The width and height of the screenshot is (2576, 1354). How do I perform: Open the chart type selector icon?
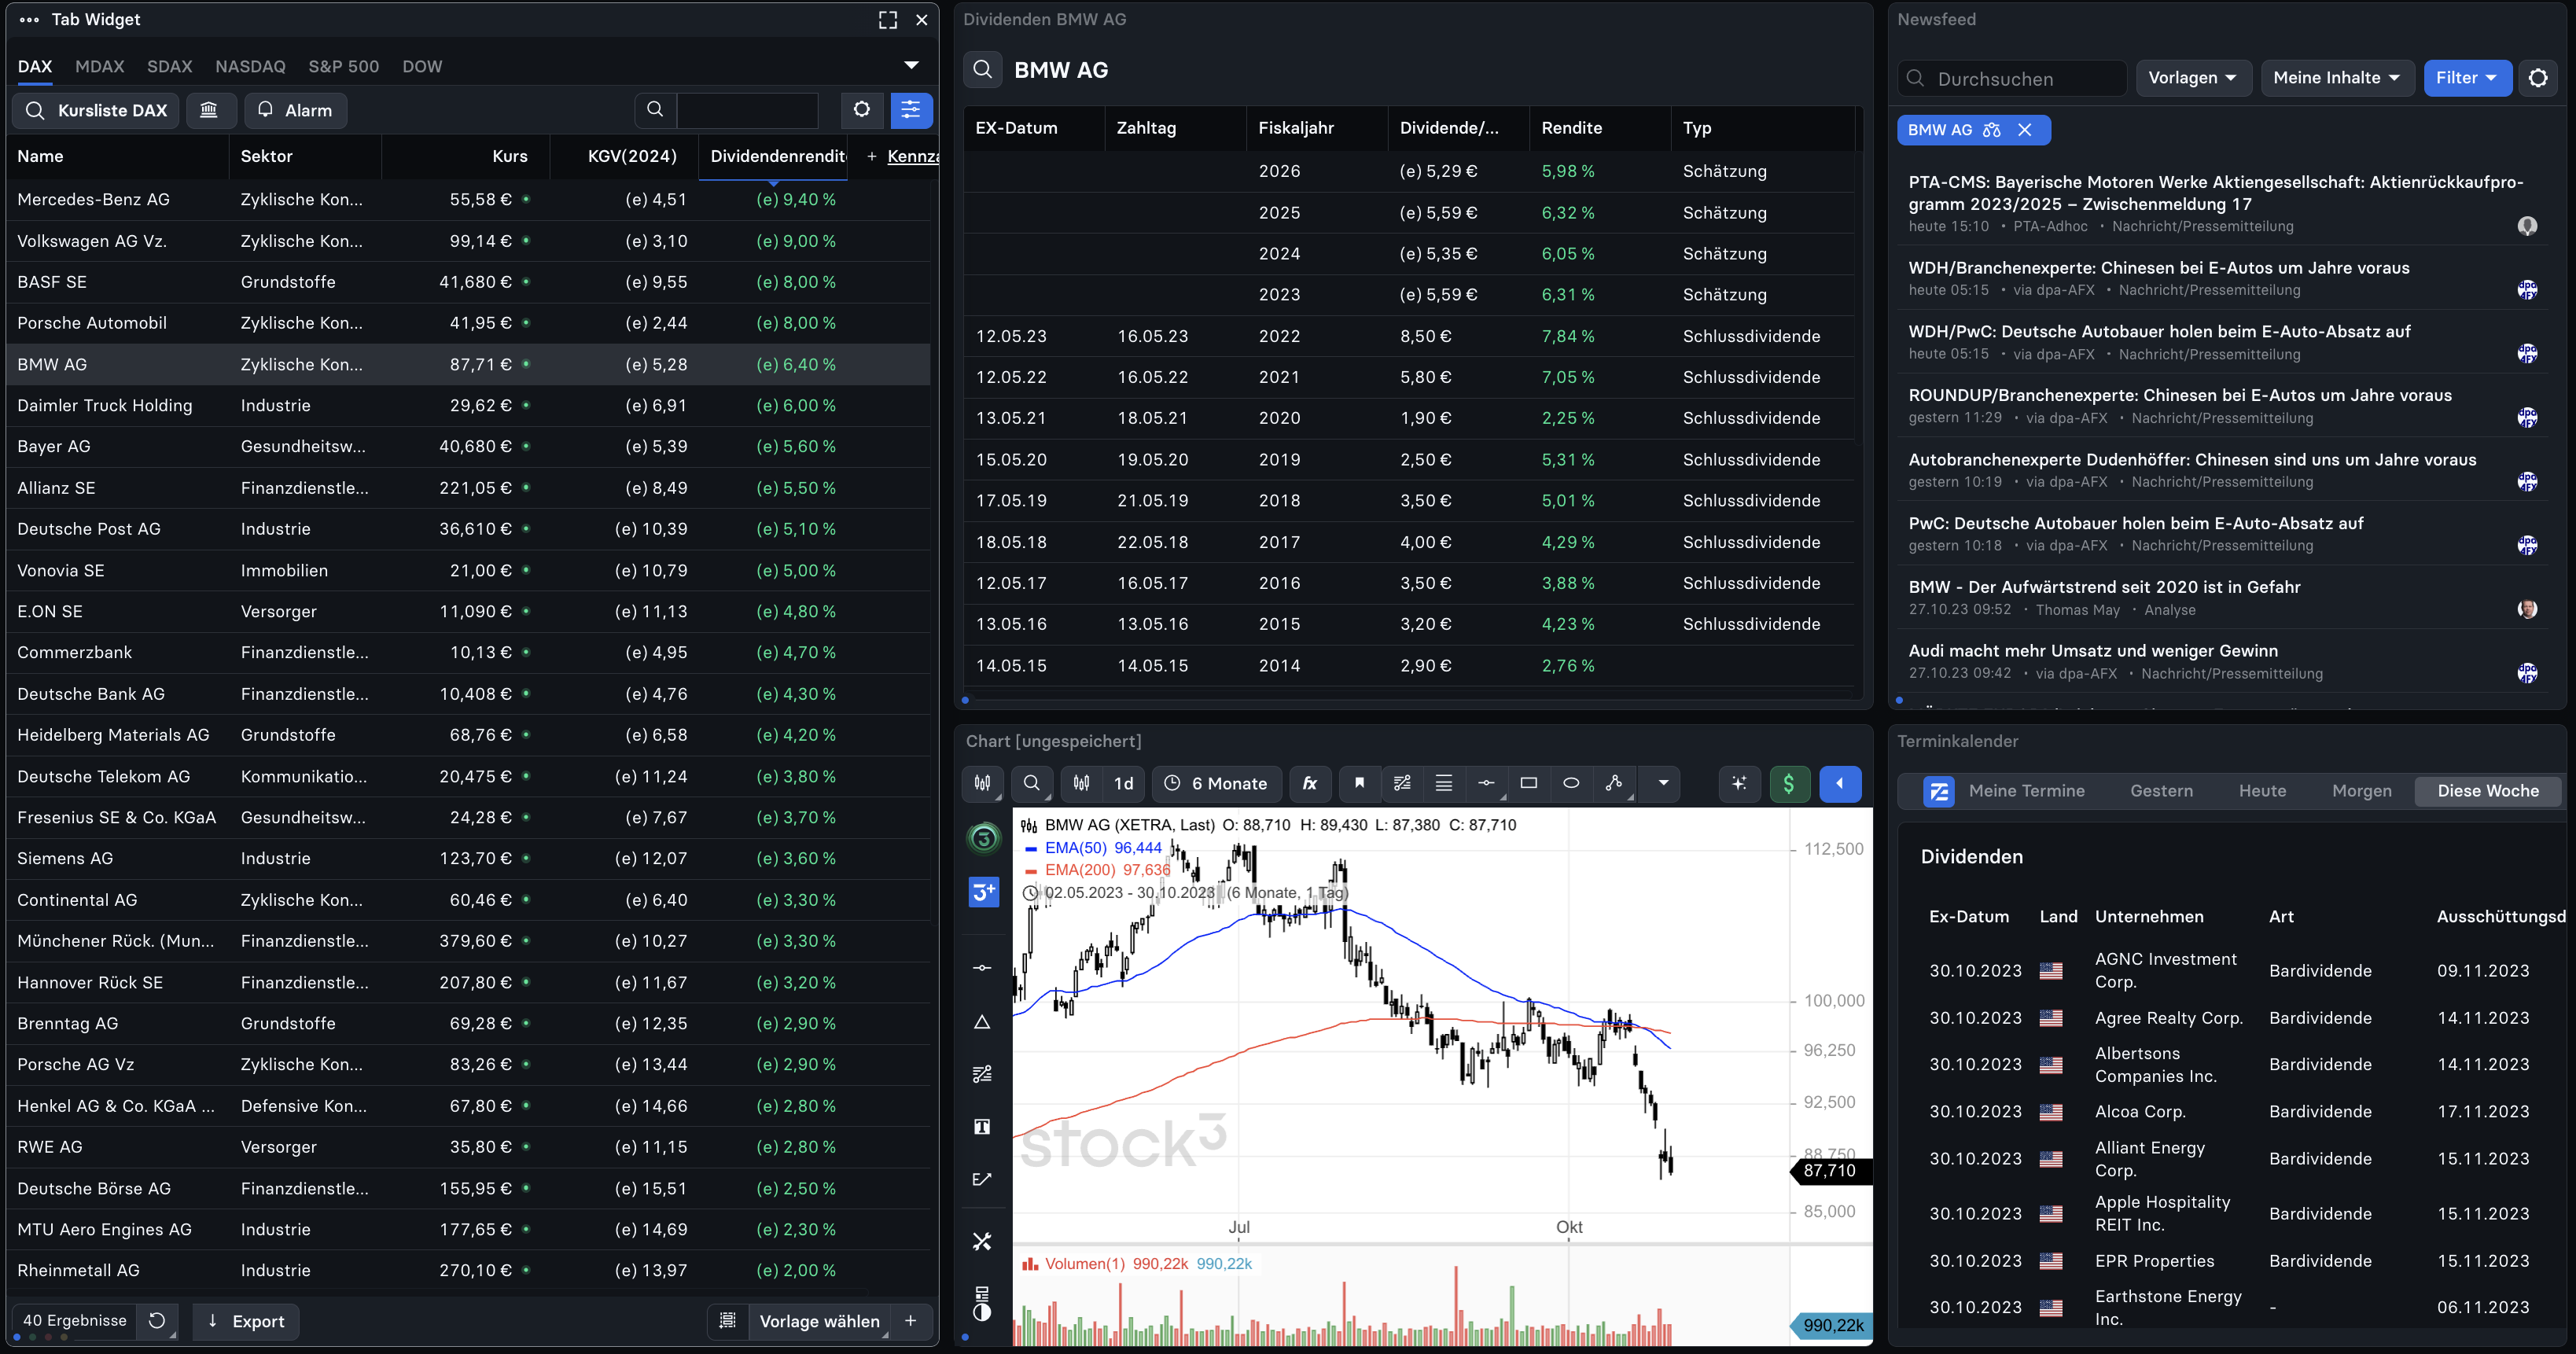coord(983,783)
